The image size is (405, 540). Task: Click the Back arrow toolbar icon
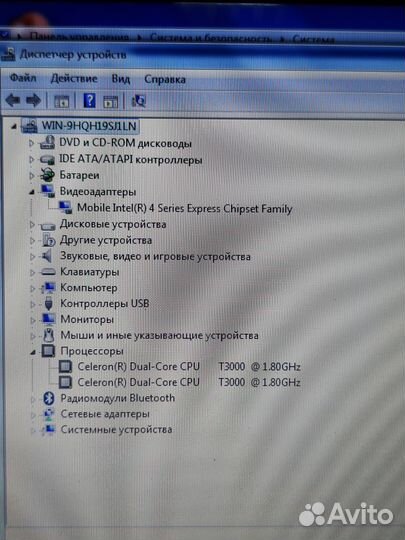13,101
